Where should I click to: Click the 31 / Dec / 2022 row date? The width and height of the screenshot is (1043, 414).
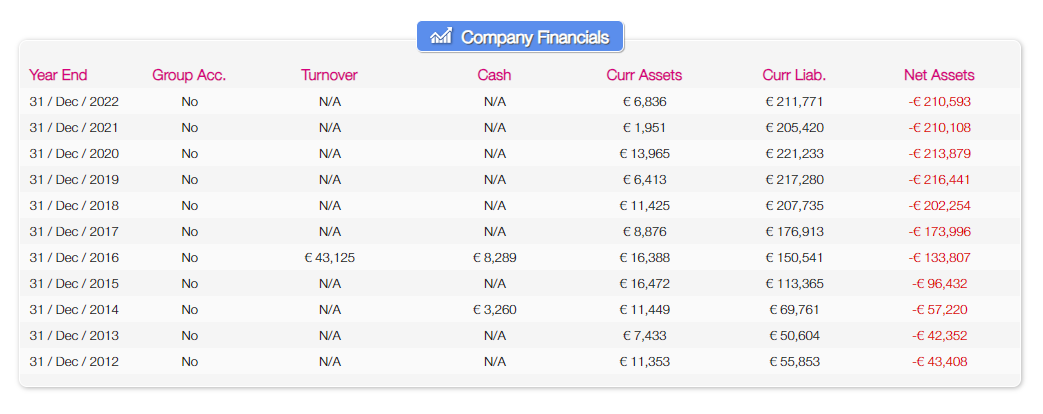(x=74, y=102)
